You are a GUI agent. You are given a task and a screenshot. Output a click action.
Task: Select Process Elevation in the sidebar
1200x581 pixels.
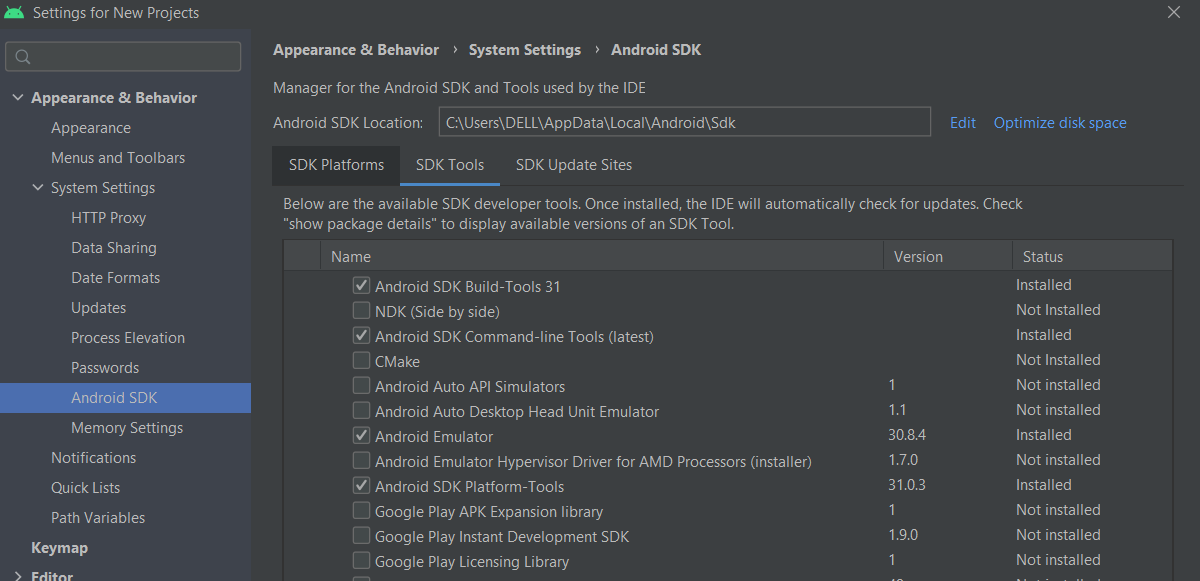[128, 338]
